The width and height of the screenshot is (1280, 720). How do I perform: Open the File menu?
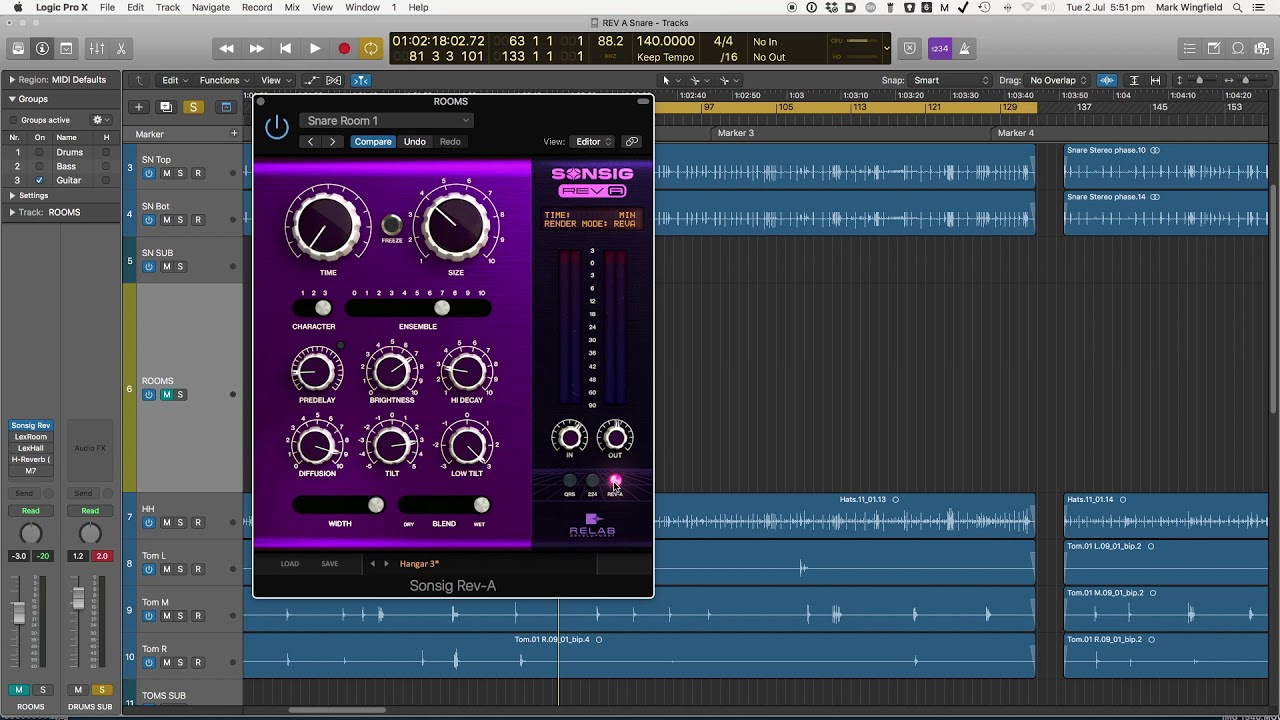107,8
